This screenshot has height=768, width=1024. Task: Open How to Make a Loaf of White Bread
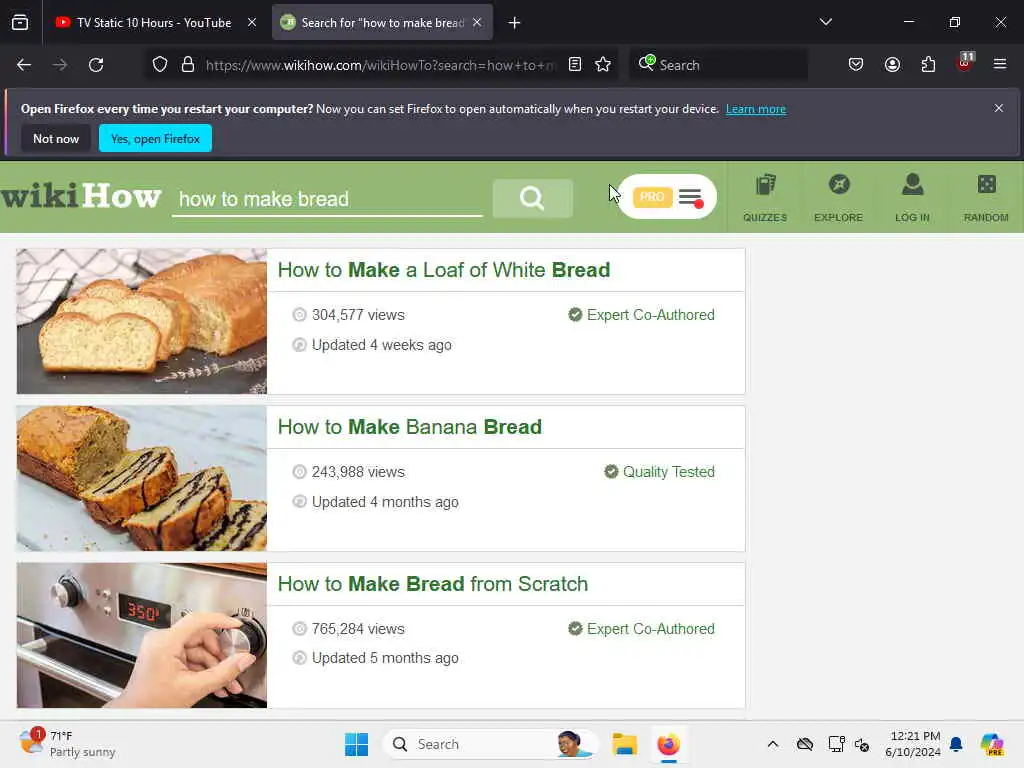point(443,270)
